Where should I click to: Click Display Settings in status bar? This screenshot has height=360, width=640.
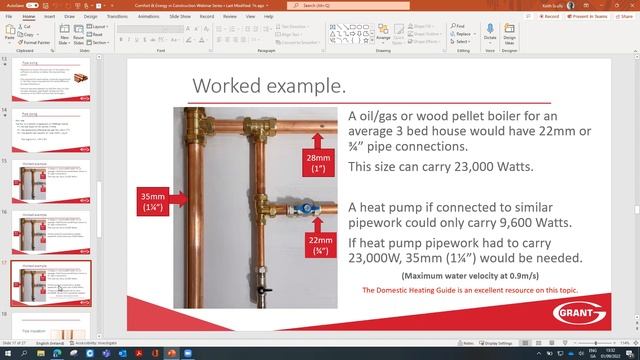point(495,343)
